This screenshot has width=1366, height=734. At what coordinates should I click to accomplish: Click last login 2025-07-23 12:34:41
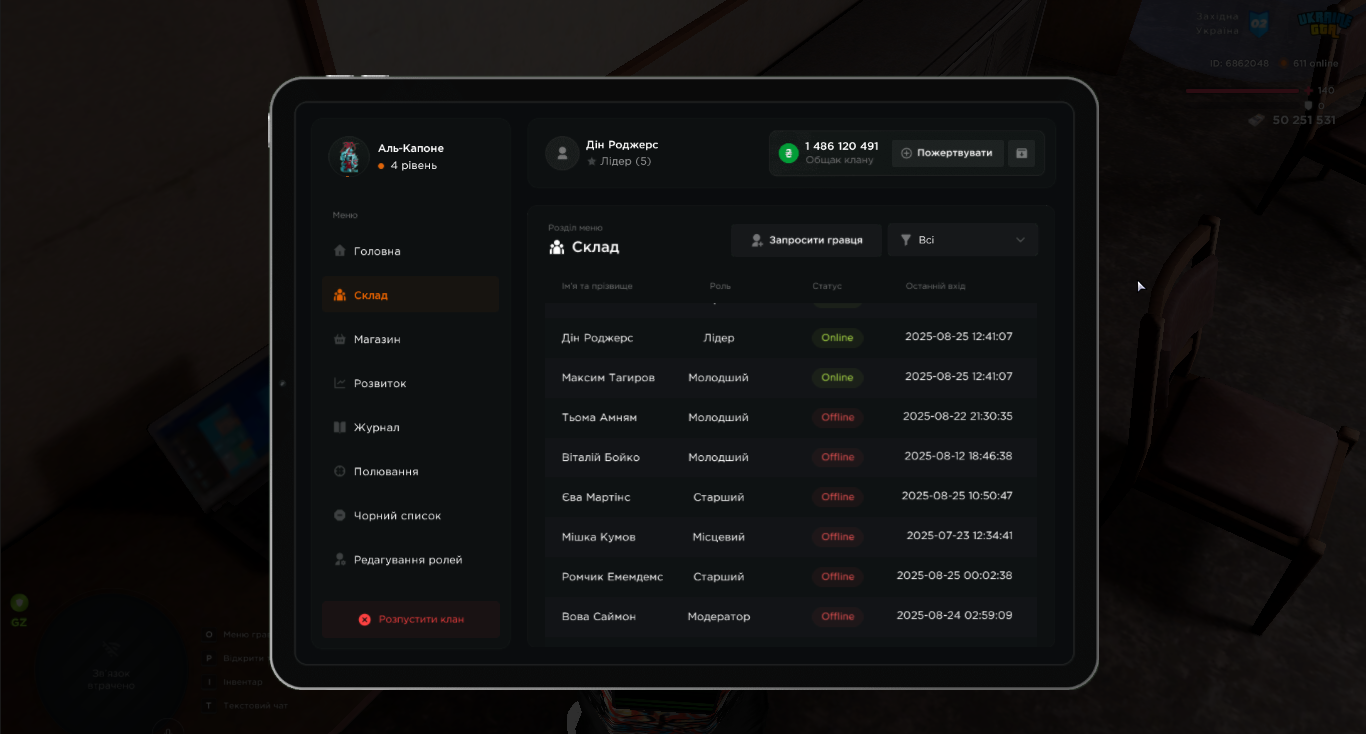[959, 536]
